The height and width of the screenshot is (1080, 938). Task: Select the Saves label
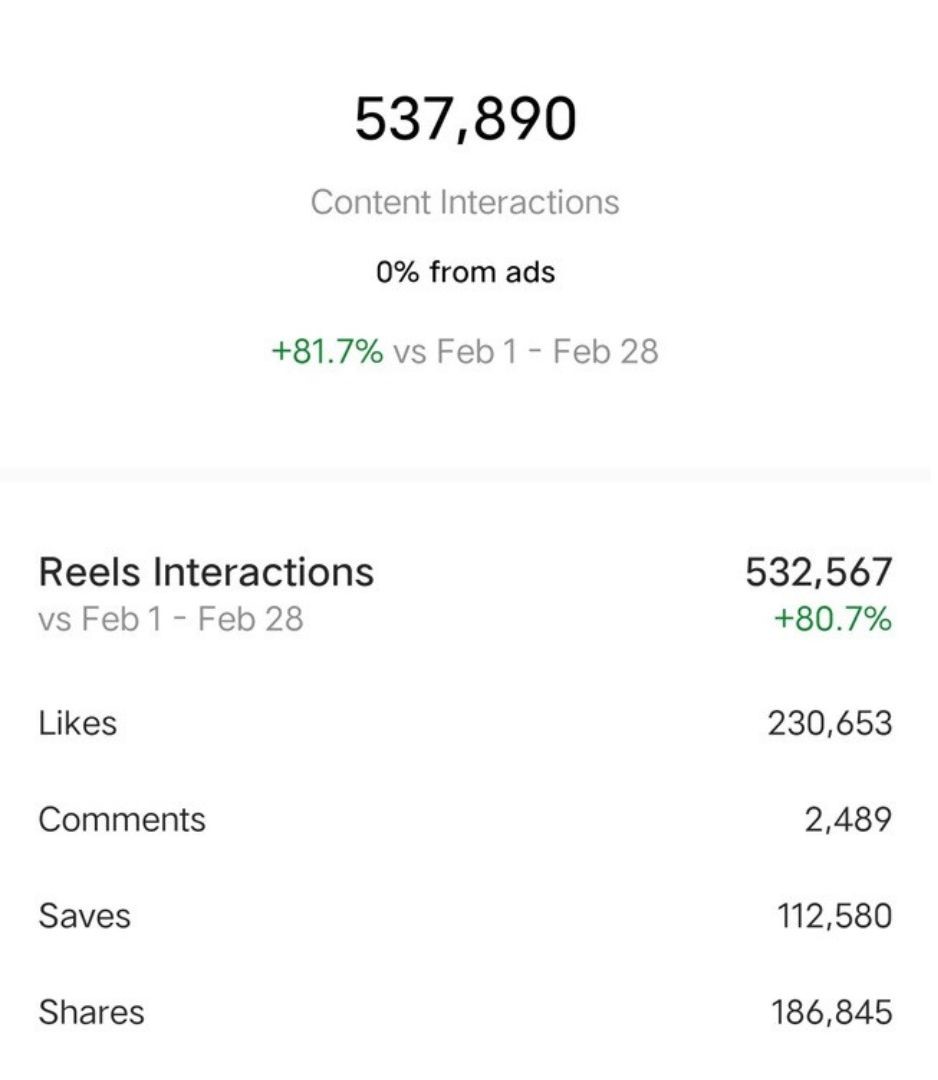(84, 916)
